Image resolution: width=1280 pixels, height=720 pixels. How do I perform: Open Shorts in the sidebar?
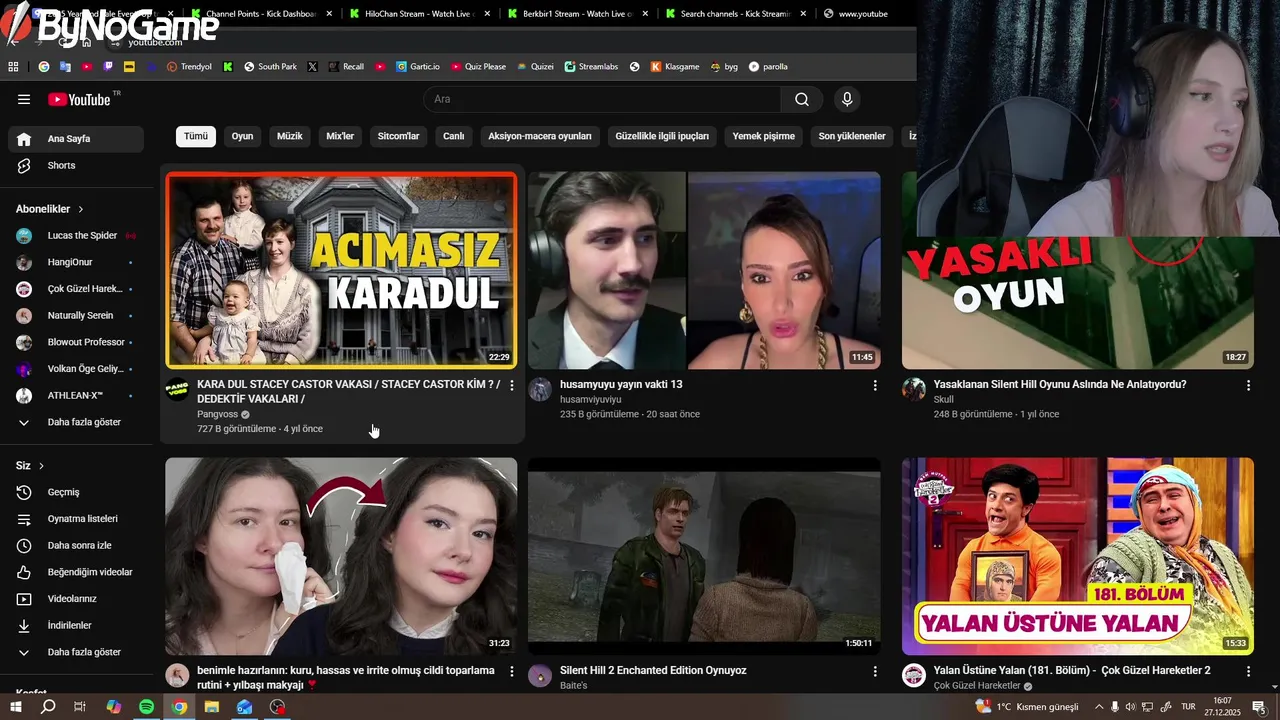pos(76,165)
